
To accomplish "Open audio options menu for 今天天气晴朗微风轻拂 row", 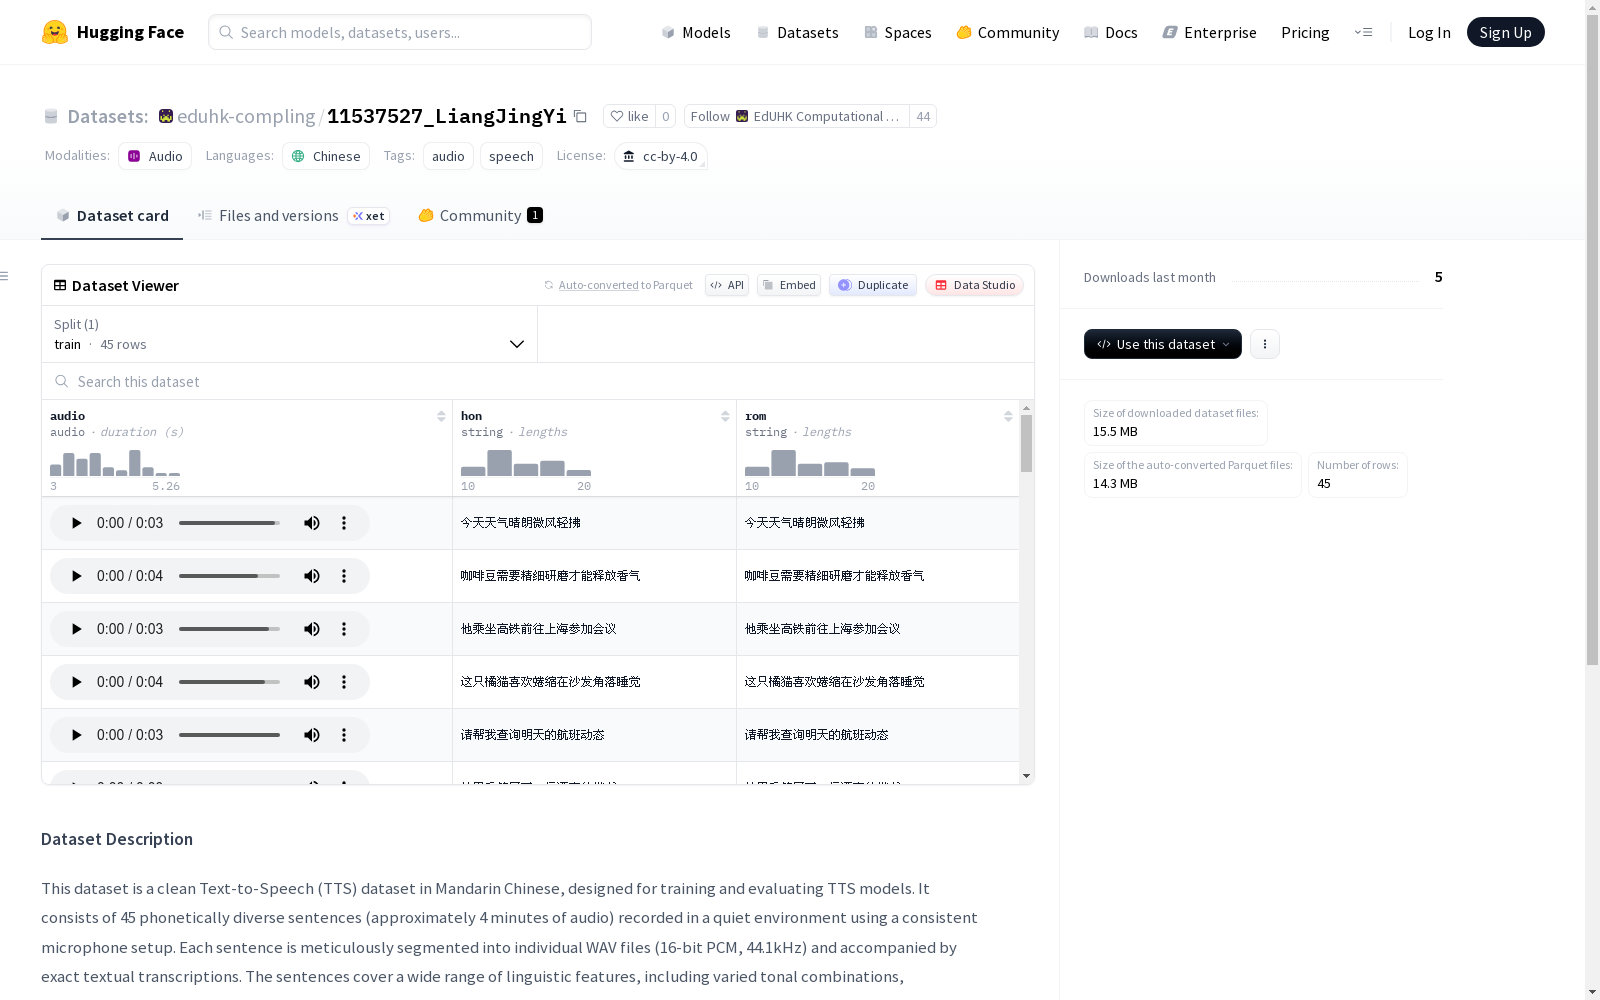I will click(344, 523).
